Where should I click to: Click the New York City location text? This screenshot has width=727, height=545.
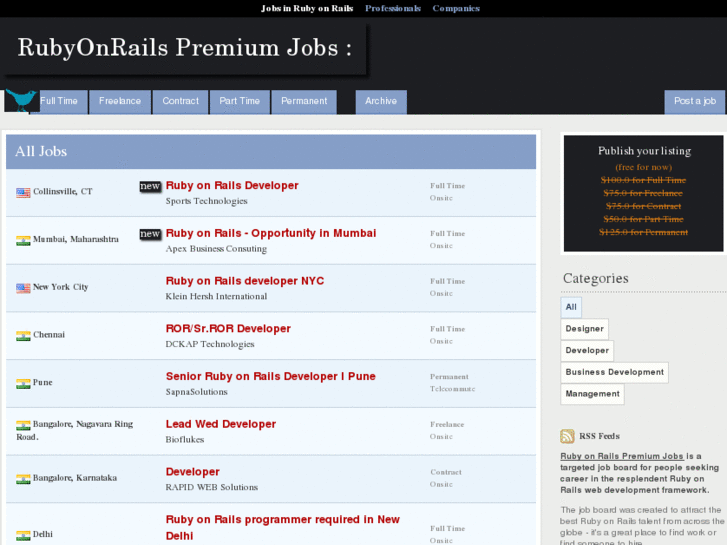[60, 287]
